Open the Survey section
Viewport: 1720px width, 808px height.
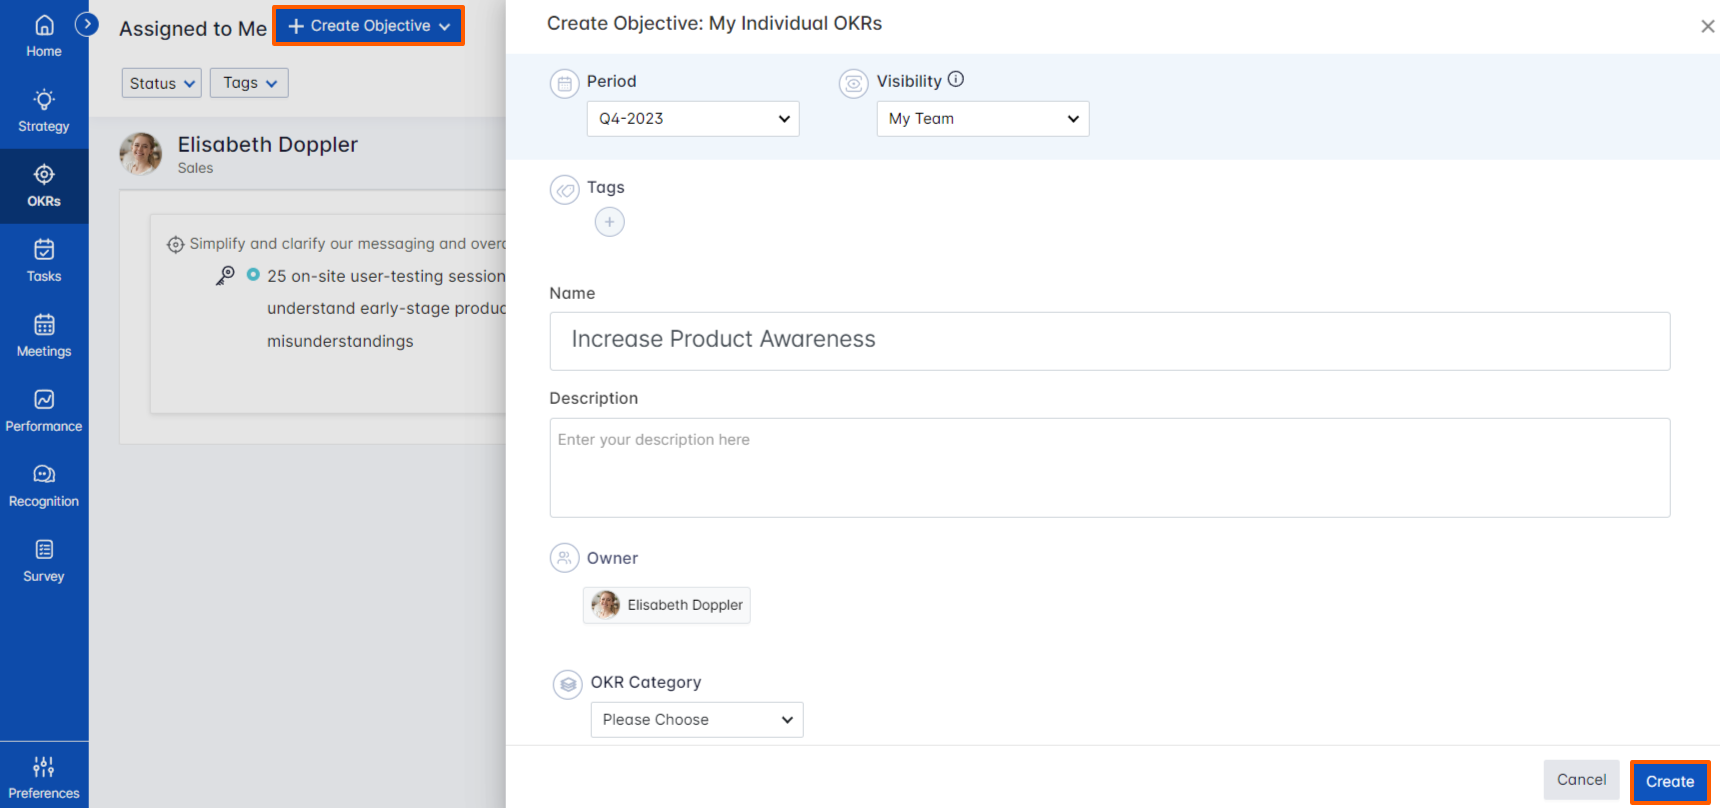point(44,561)
